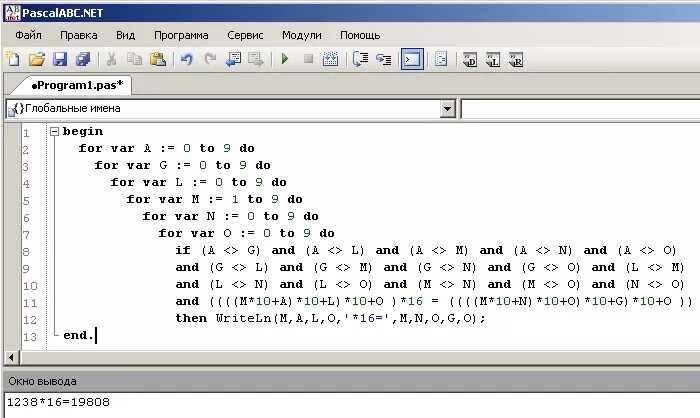The width and height of the screenshot is (700, 418).
Task: Click the Step Over debug icon
Action: pyautogui.click(x=360, y=59)
